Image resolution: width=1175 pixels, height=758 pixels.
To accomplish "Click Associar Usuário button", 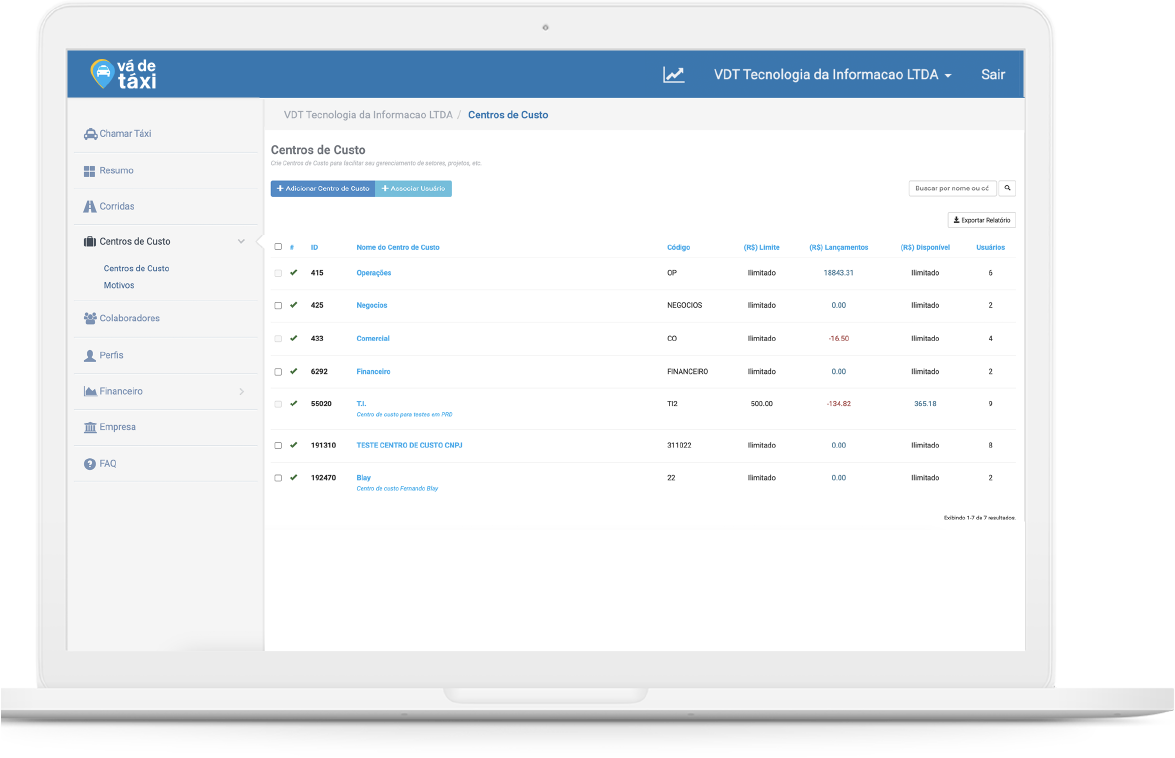I will pos(414,189).
